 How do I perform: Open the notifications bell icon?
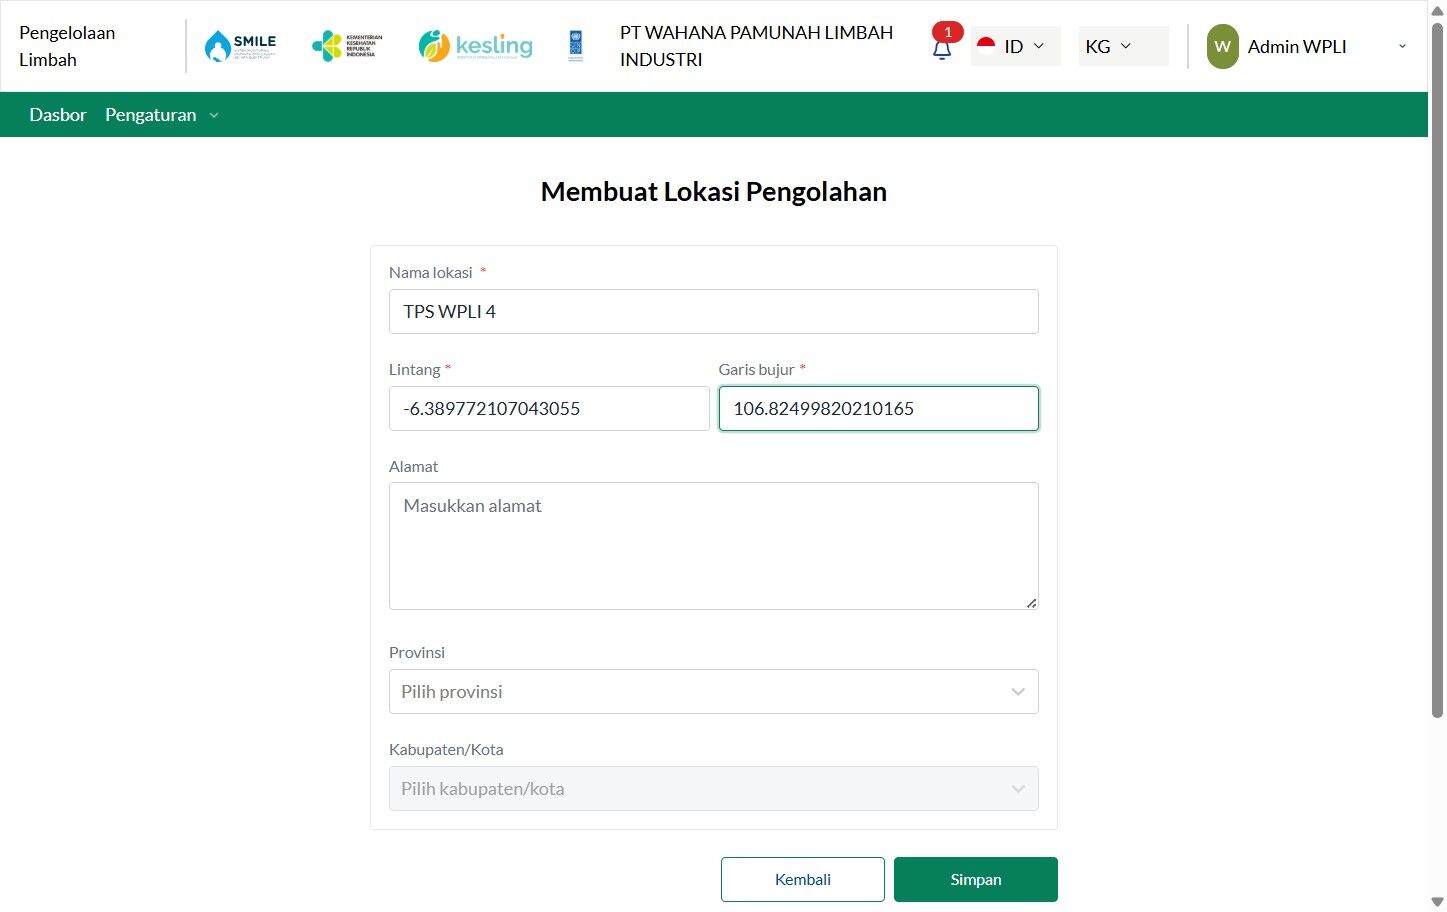[x=942, y=49]
